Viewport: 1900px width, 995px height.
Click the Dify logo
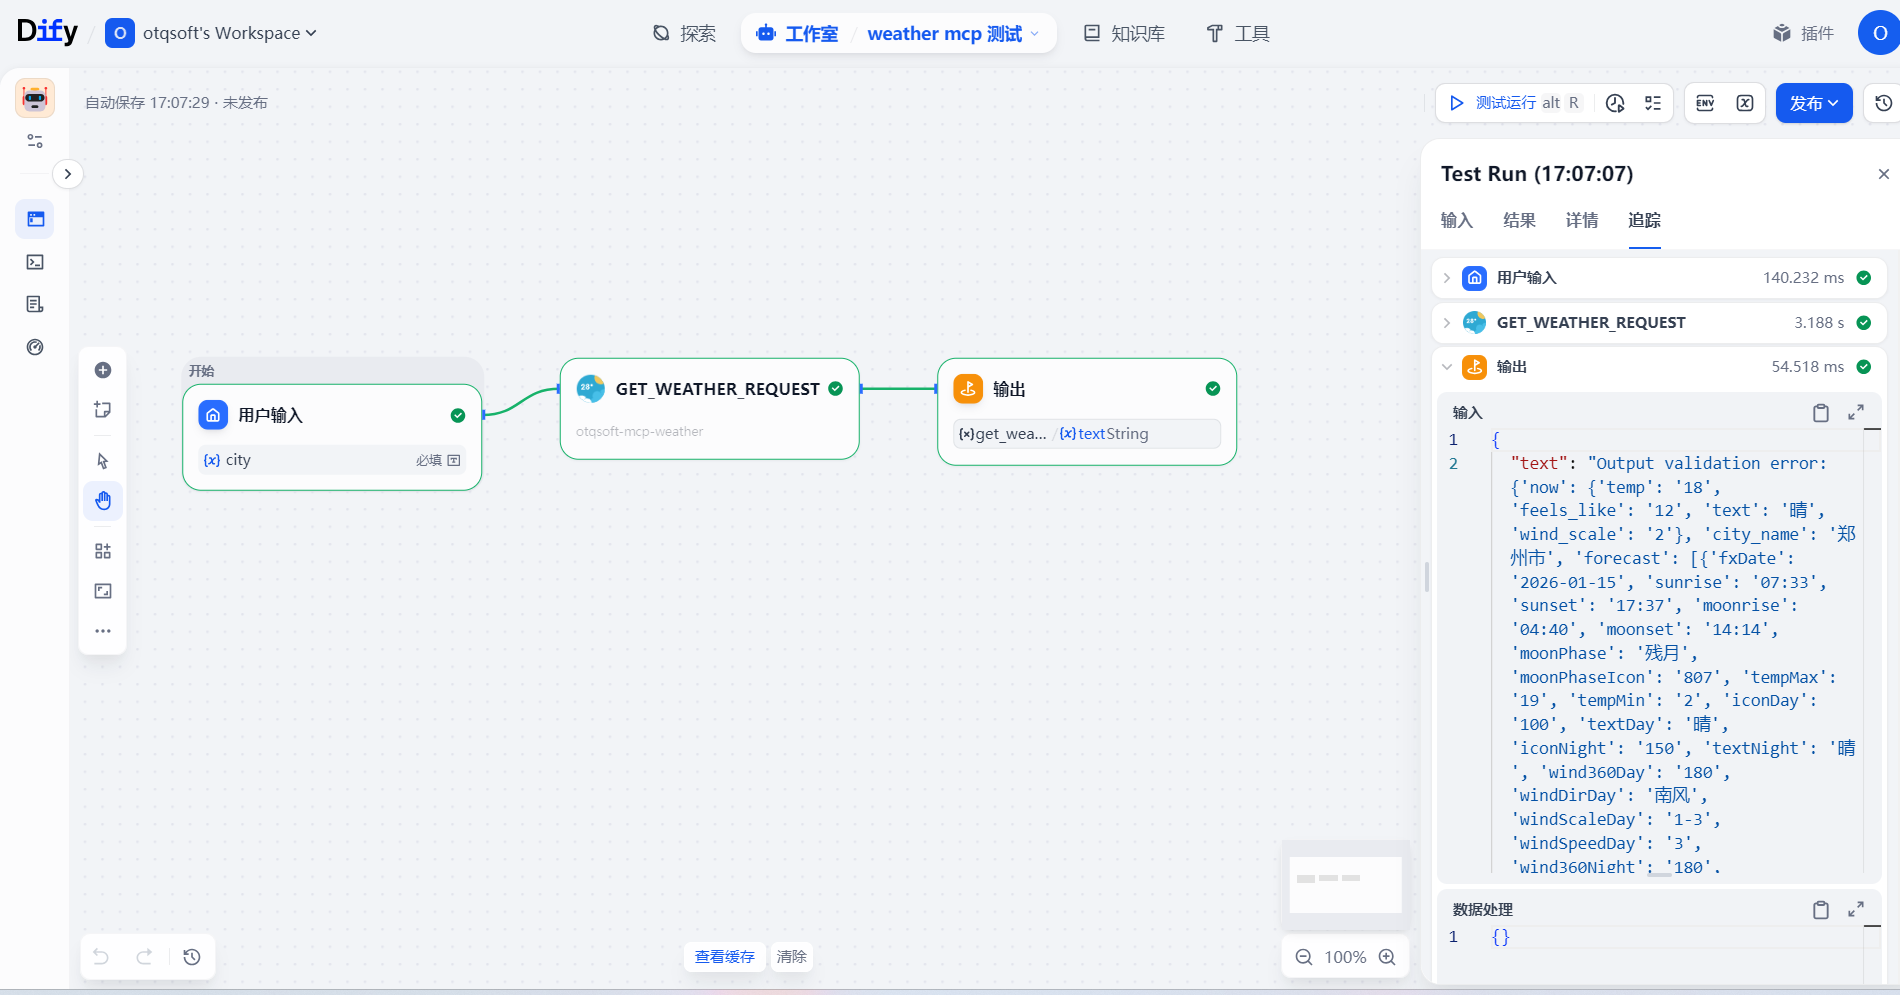coord(47,32)
